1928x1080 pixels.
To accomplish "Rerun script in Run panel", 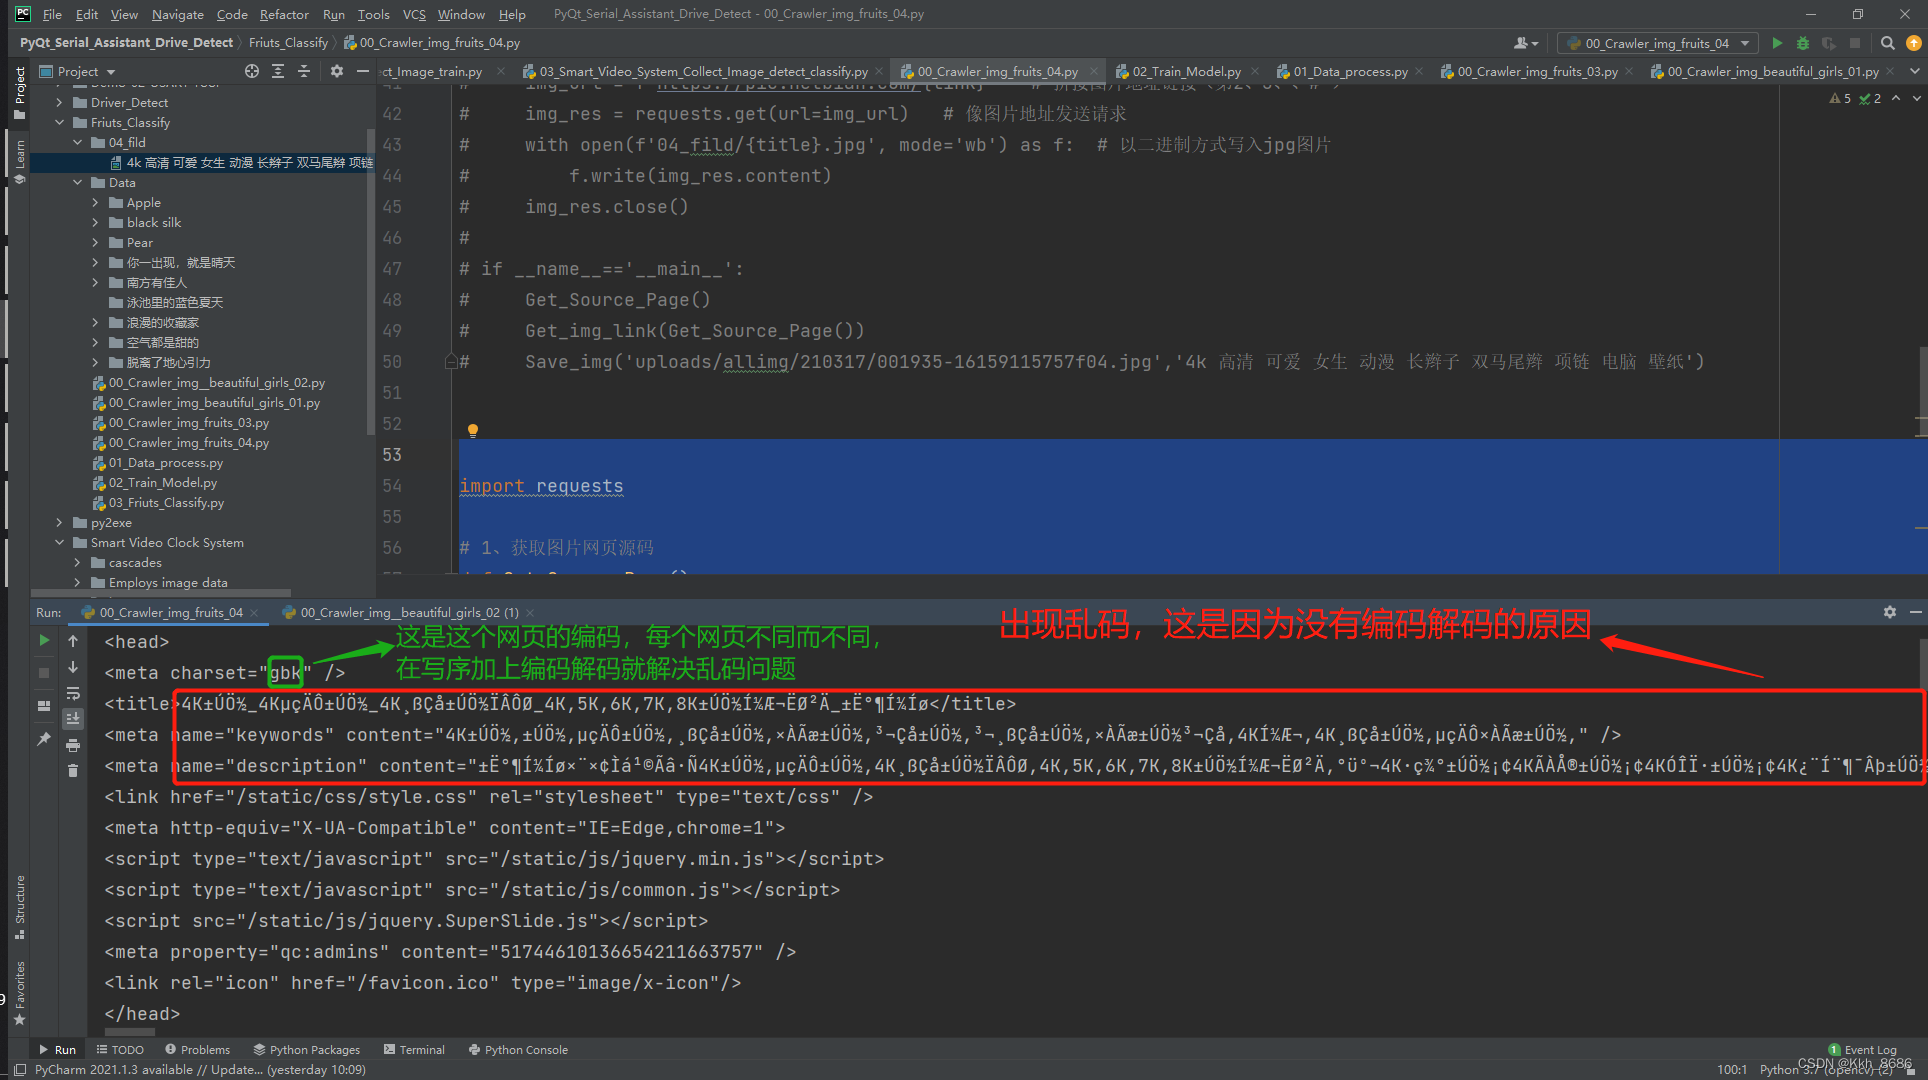I will (x=44, y=640).
